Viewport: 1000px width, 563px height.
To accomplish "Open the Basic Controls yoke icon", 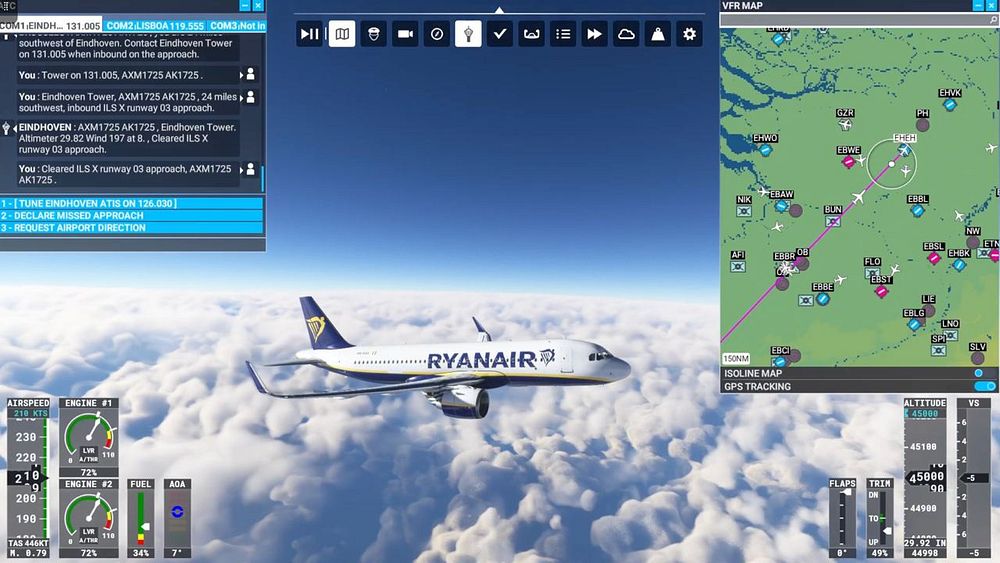I will (x=531, y=34).
